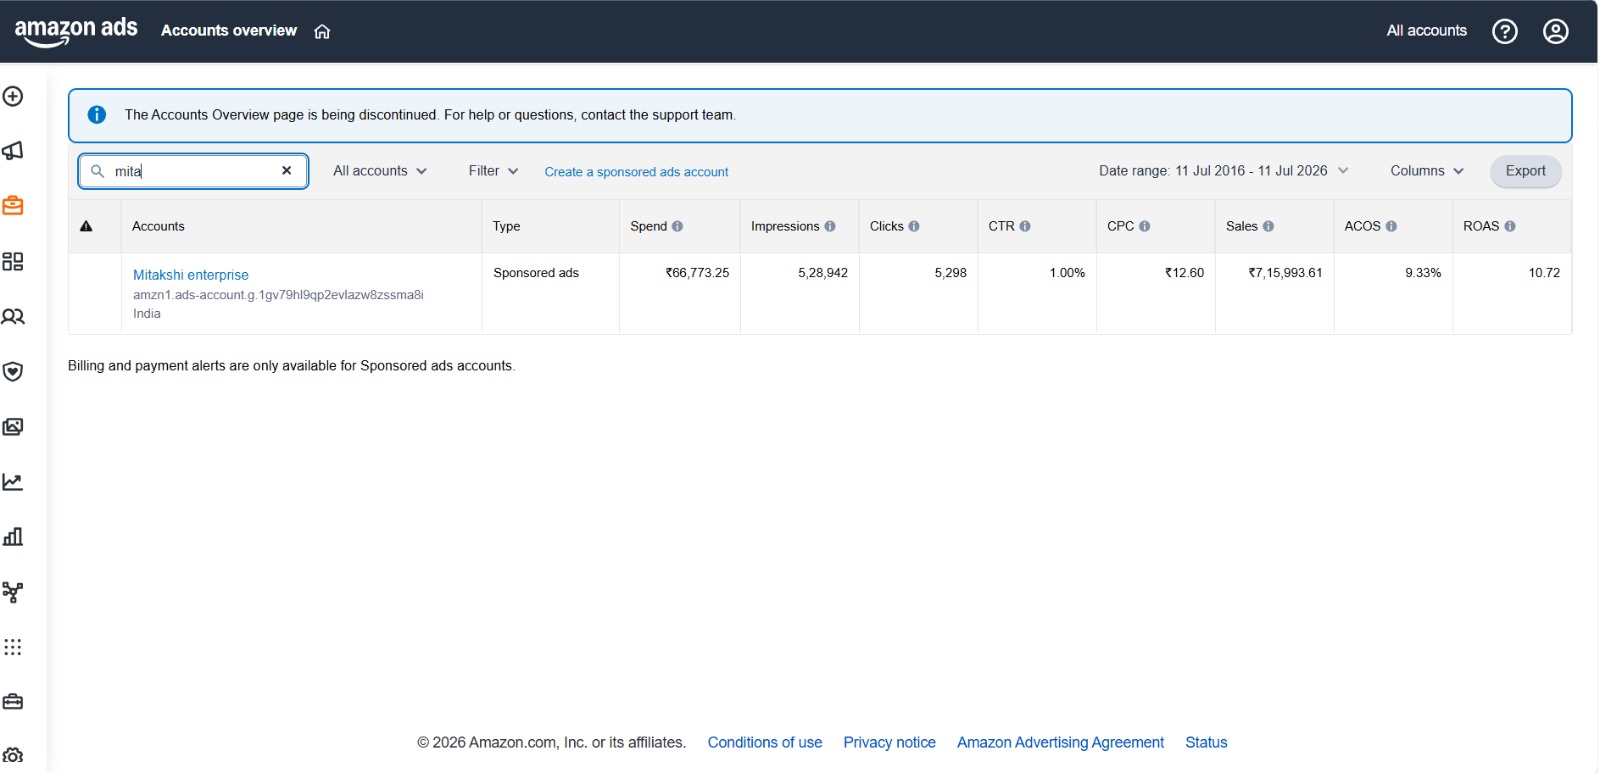Open the user profile icon
Viewport: 1600px width, 773px height.
pos(1555,31)
